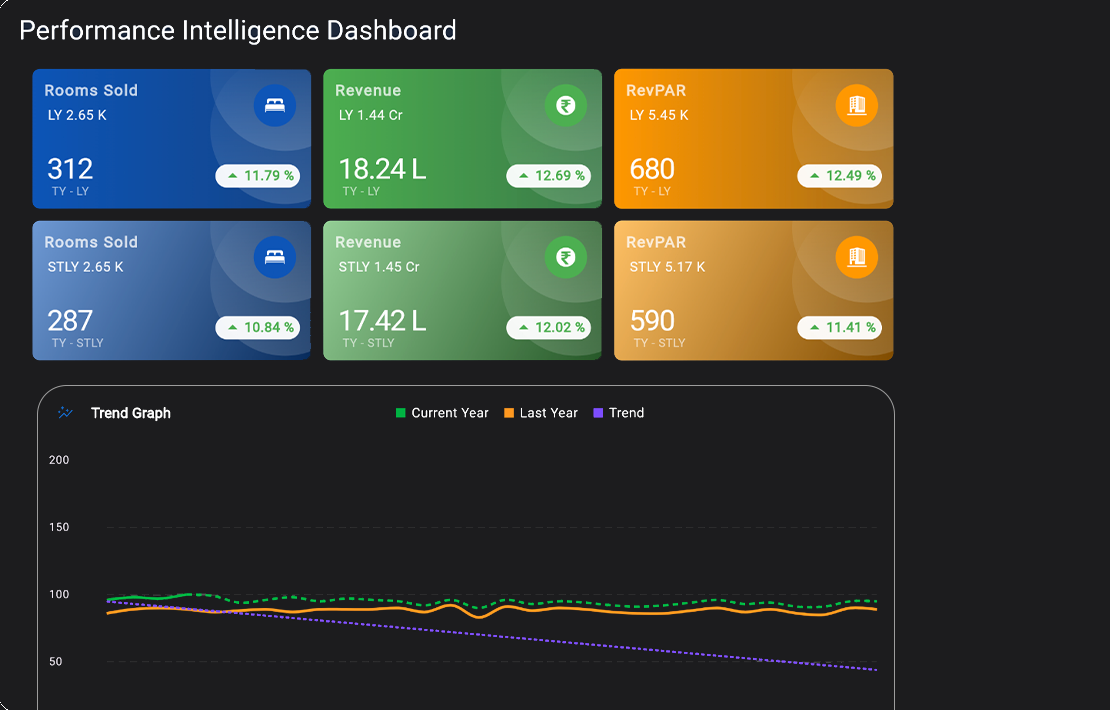Click the 312 rooms sold value

tap(70, 169)
